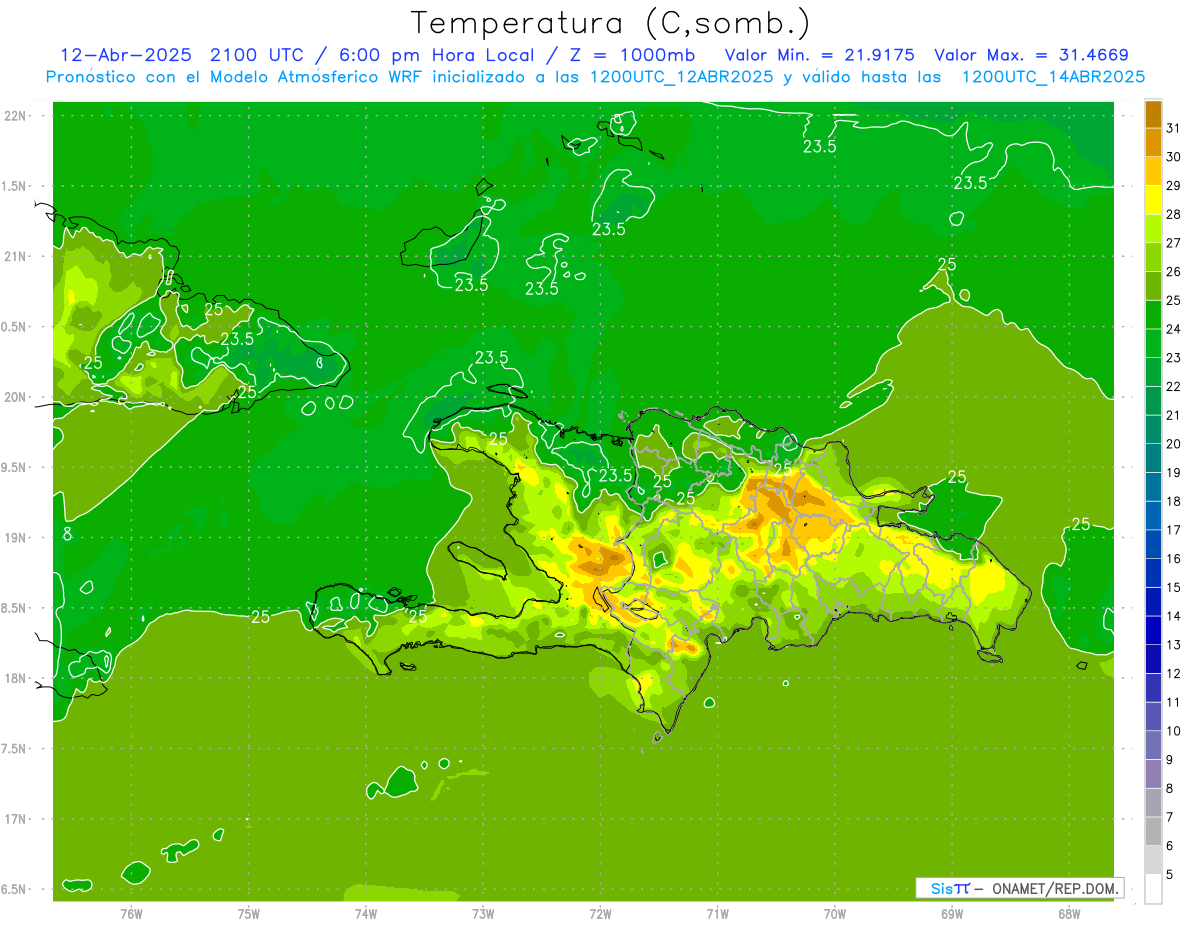Screen dimensions: 1200x927
Task: Click the 70W longitude axis label
Action: [x=835, y=914]
